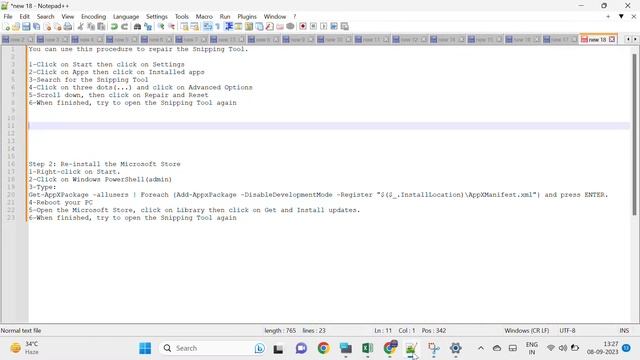Open Find dialog via binoculars icon

[138, 27]
